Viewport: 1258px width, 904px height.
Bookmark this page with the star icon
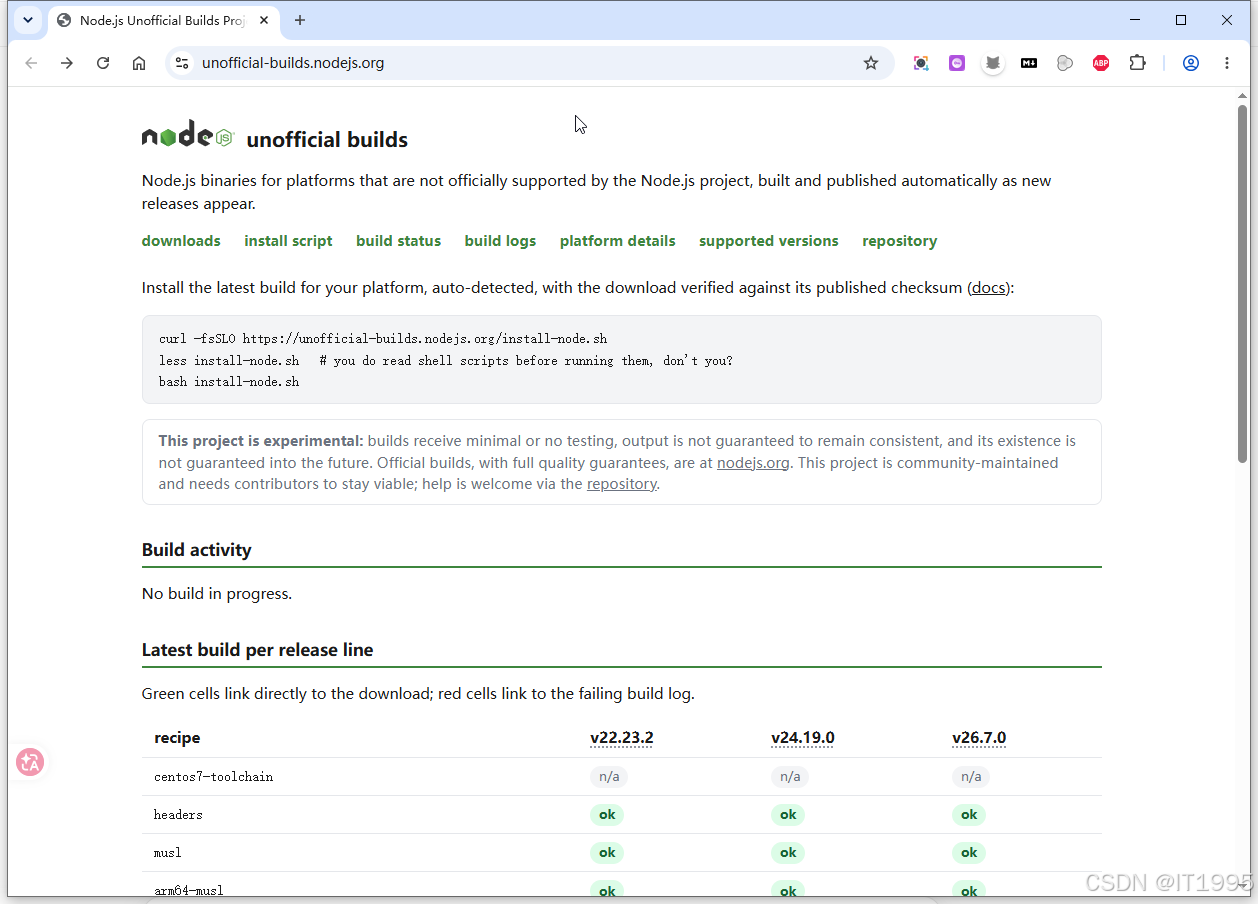(871, 63)
